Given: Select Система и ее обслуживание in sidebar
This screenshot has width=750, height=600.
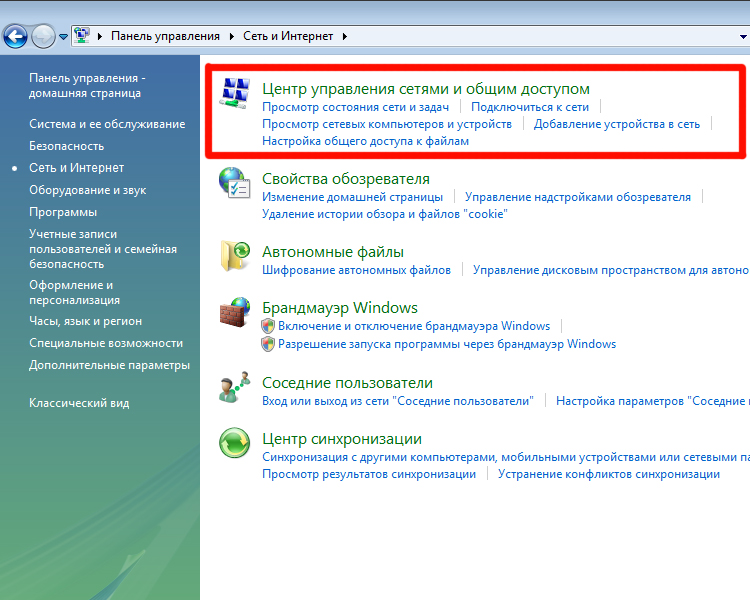Looking at the screenshot, I should click(107, 124).
